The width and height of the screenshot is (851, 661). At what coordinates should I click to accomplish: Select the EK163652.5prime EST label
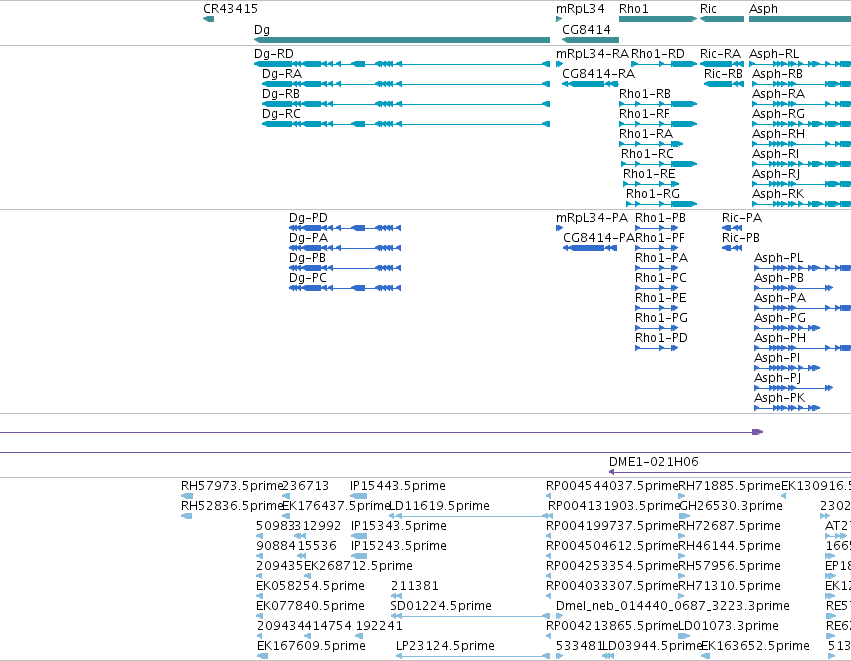pos(755,646)
